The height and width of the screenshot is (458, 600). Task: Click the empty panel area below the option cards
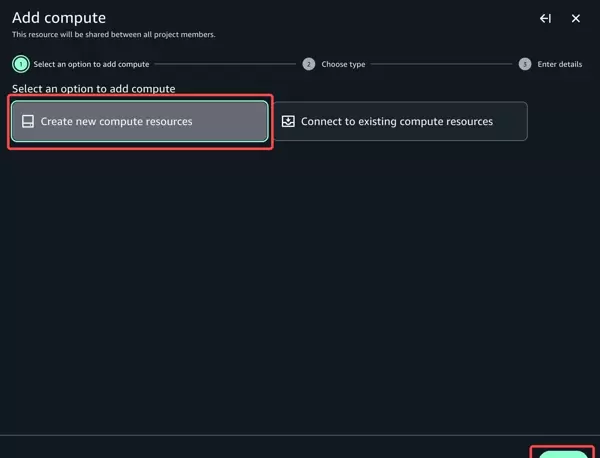[x=300, y=290]
